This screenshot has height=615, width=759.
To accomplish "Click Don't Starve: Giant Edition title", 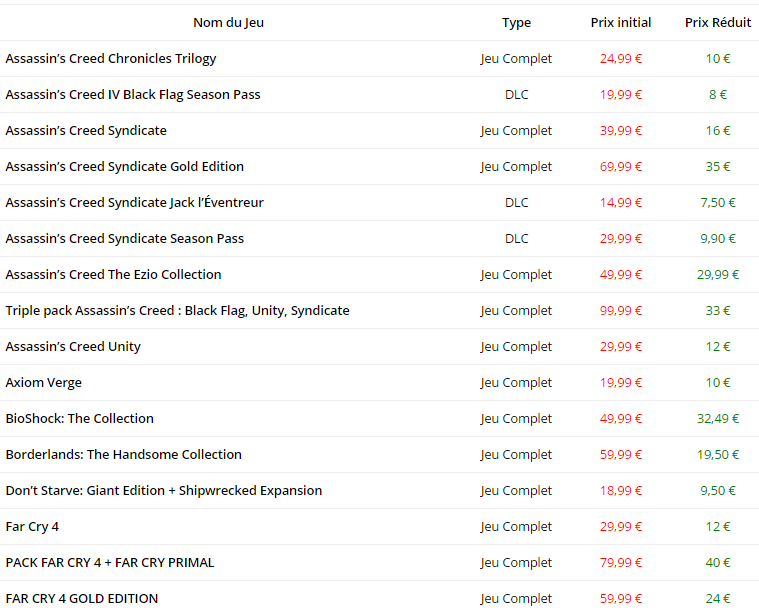I will click(164, 490).
